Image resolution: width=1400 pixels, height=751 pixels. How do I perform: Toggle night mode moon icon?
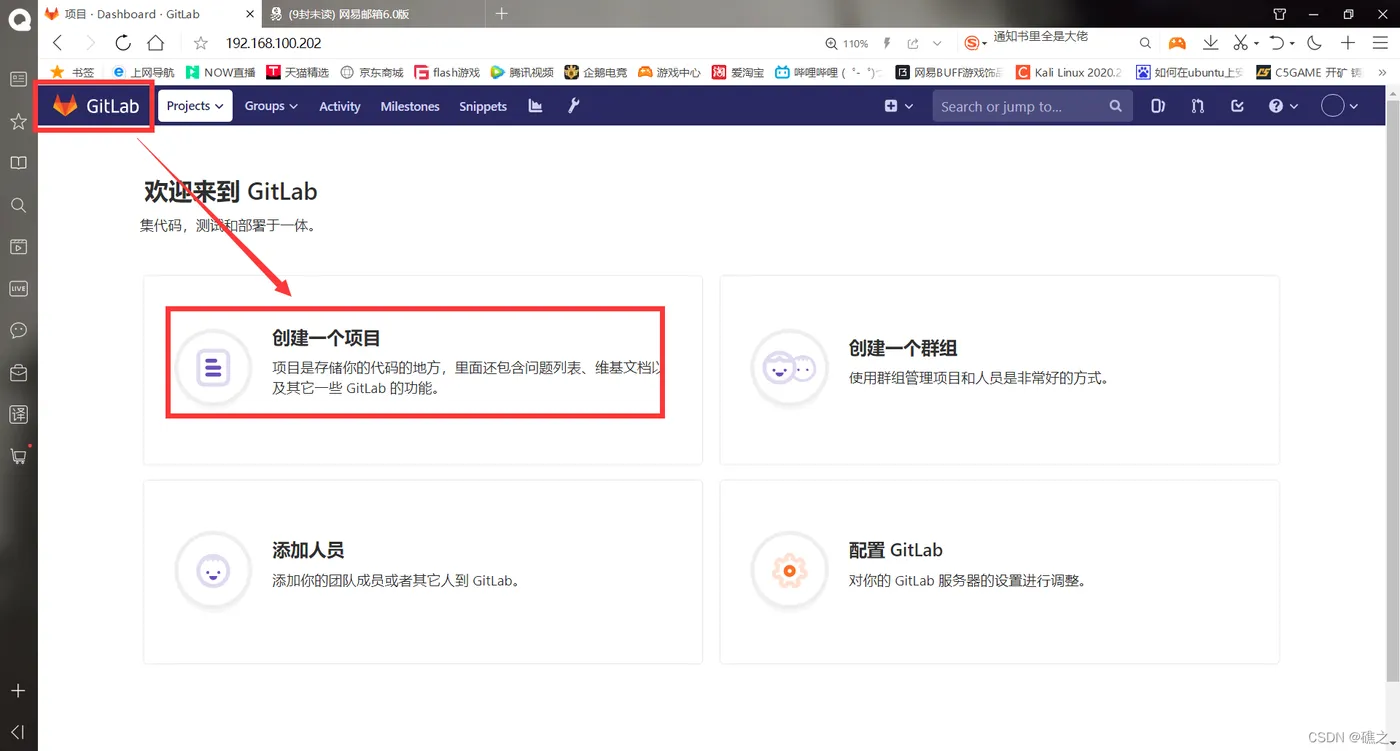click(x=1315, y=43)
